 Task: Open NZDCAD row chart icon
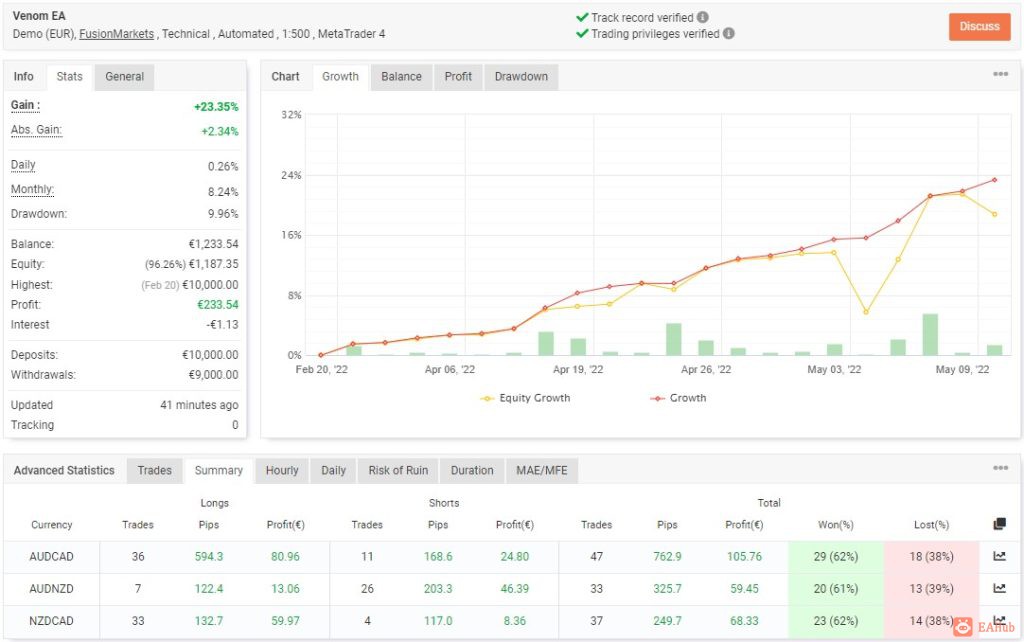pos(999,620)
